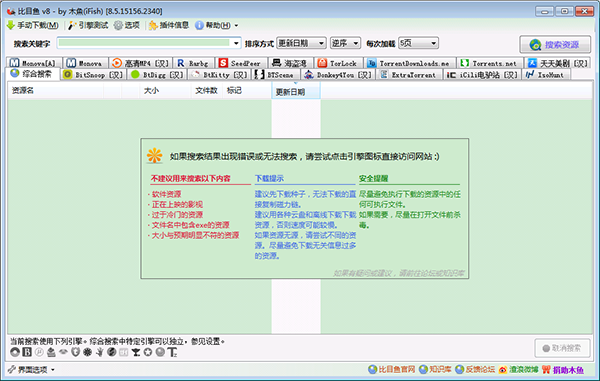Click the shield engine icon

tap(75, 352)
